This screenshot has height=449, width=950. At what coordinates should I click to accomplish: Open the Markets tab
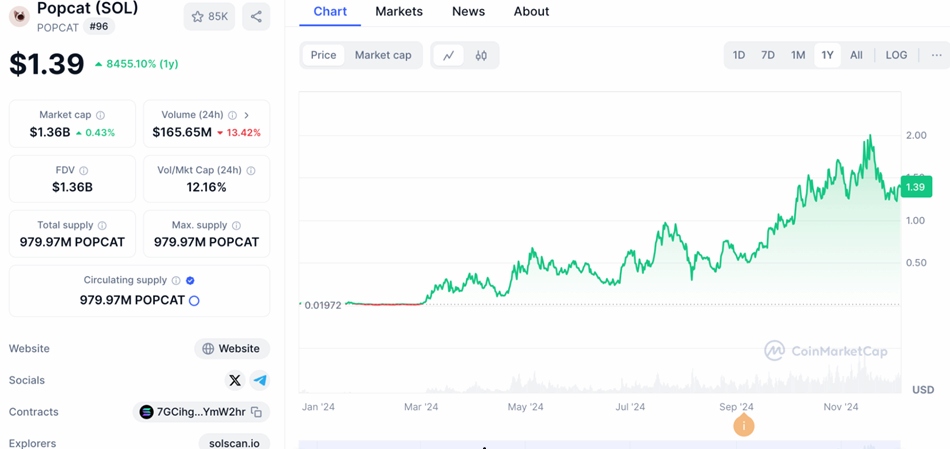[x=399, y=12]
